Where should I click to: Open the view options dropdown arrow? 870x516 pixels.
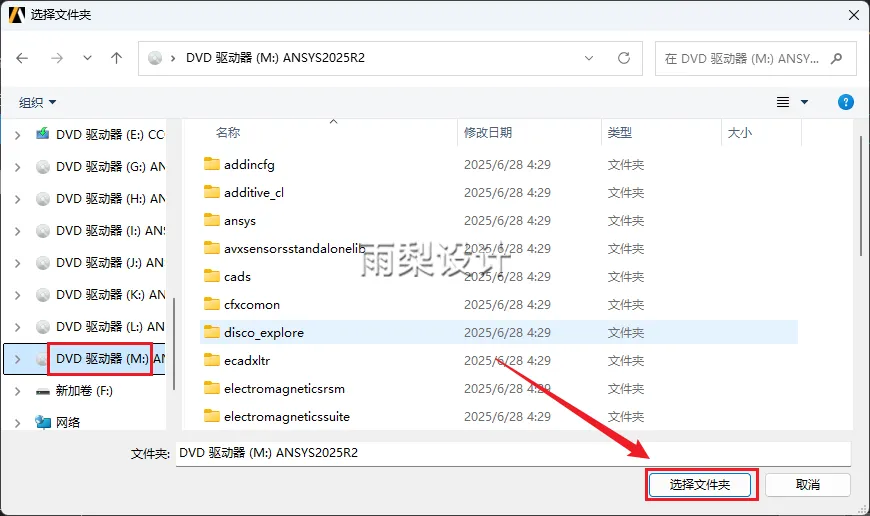804,102
